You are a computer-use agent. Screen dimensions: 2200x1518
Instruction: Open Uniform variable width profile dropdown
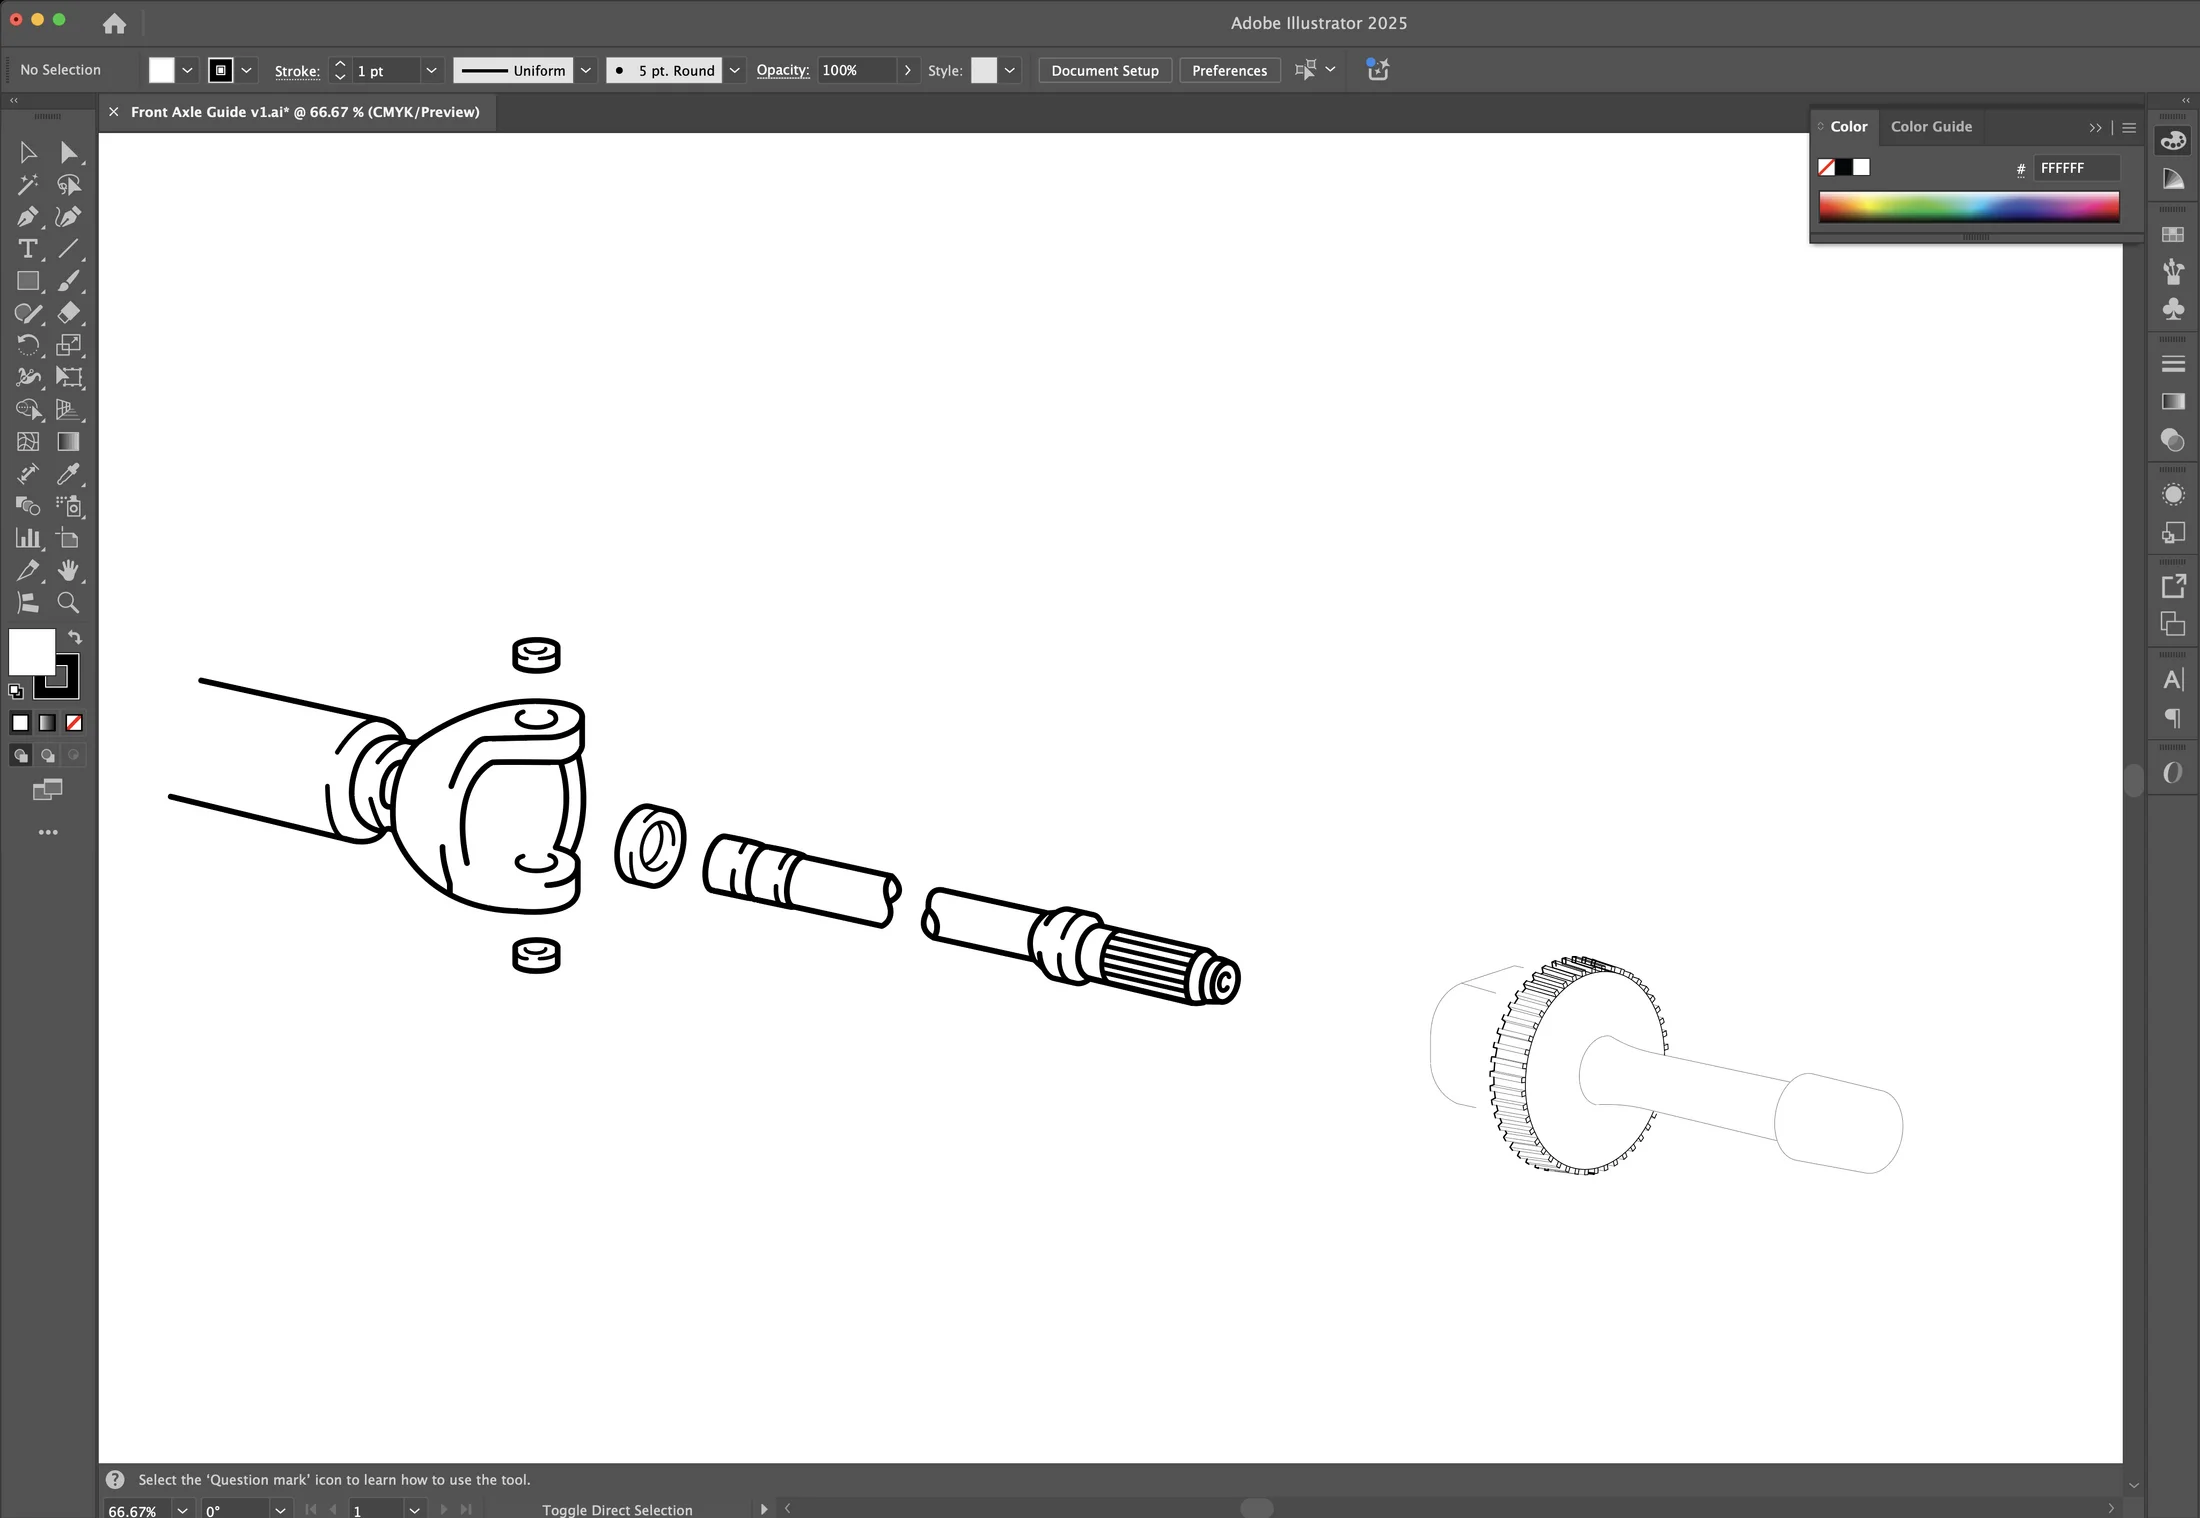click(x=586, y=70)
